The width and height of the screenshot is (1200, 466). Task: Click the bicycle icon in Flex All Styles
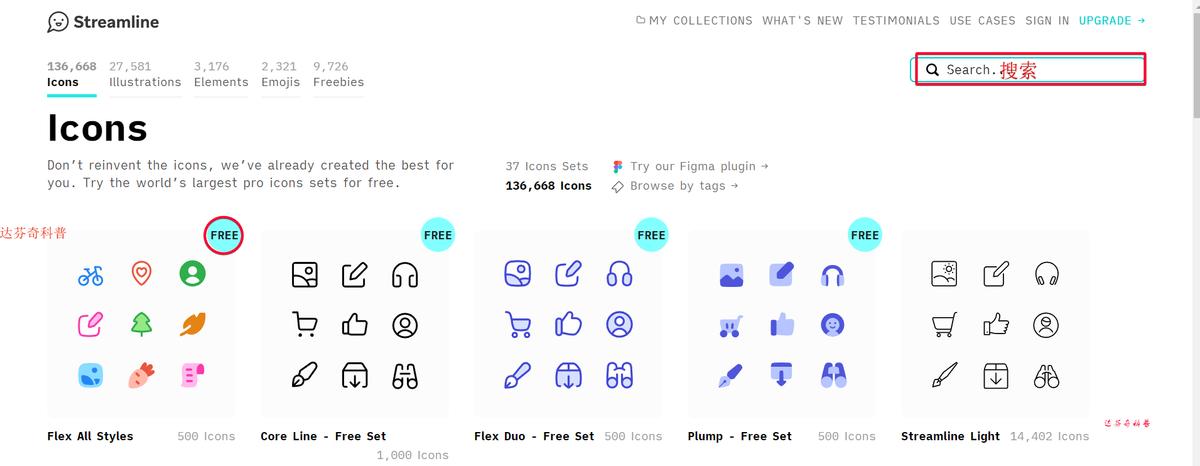pos(91,275)
